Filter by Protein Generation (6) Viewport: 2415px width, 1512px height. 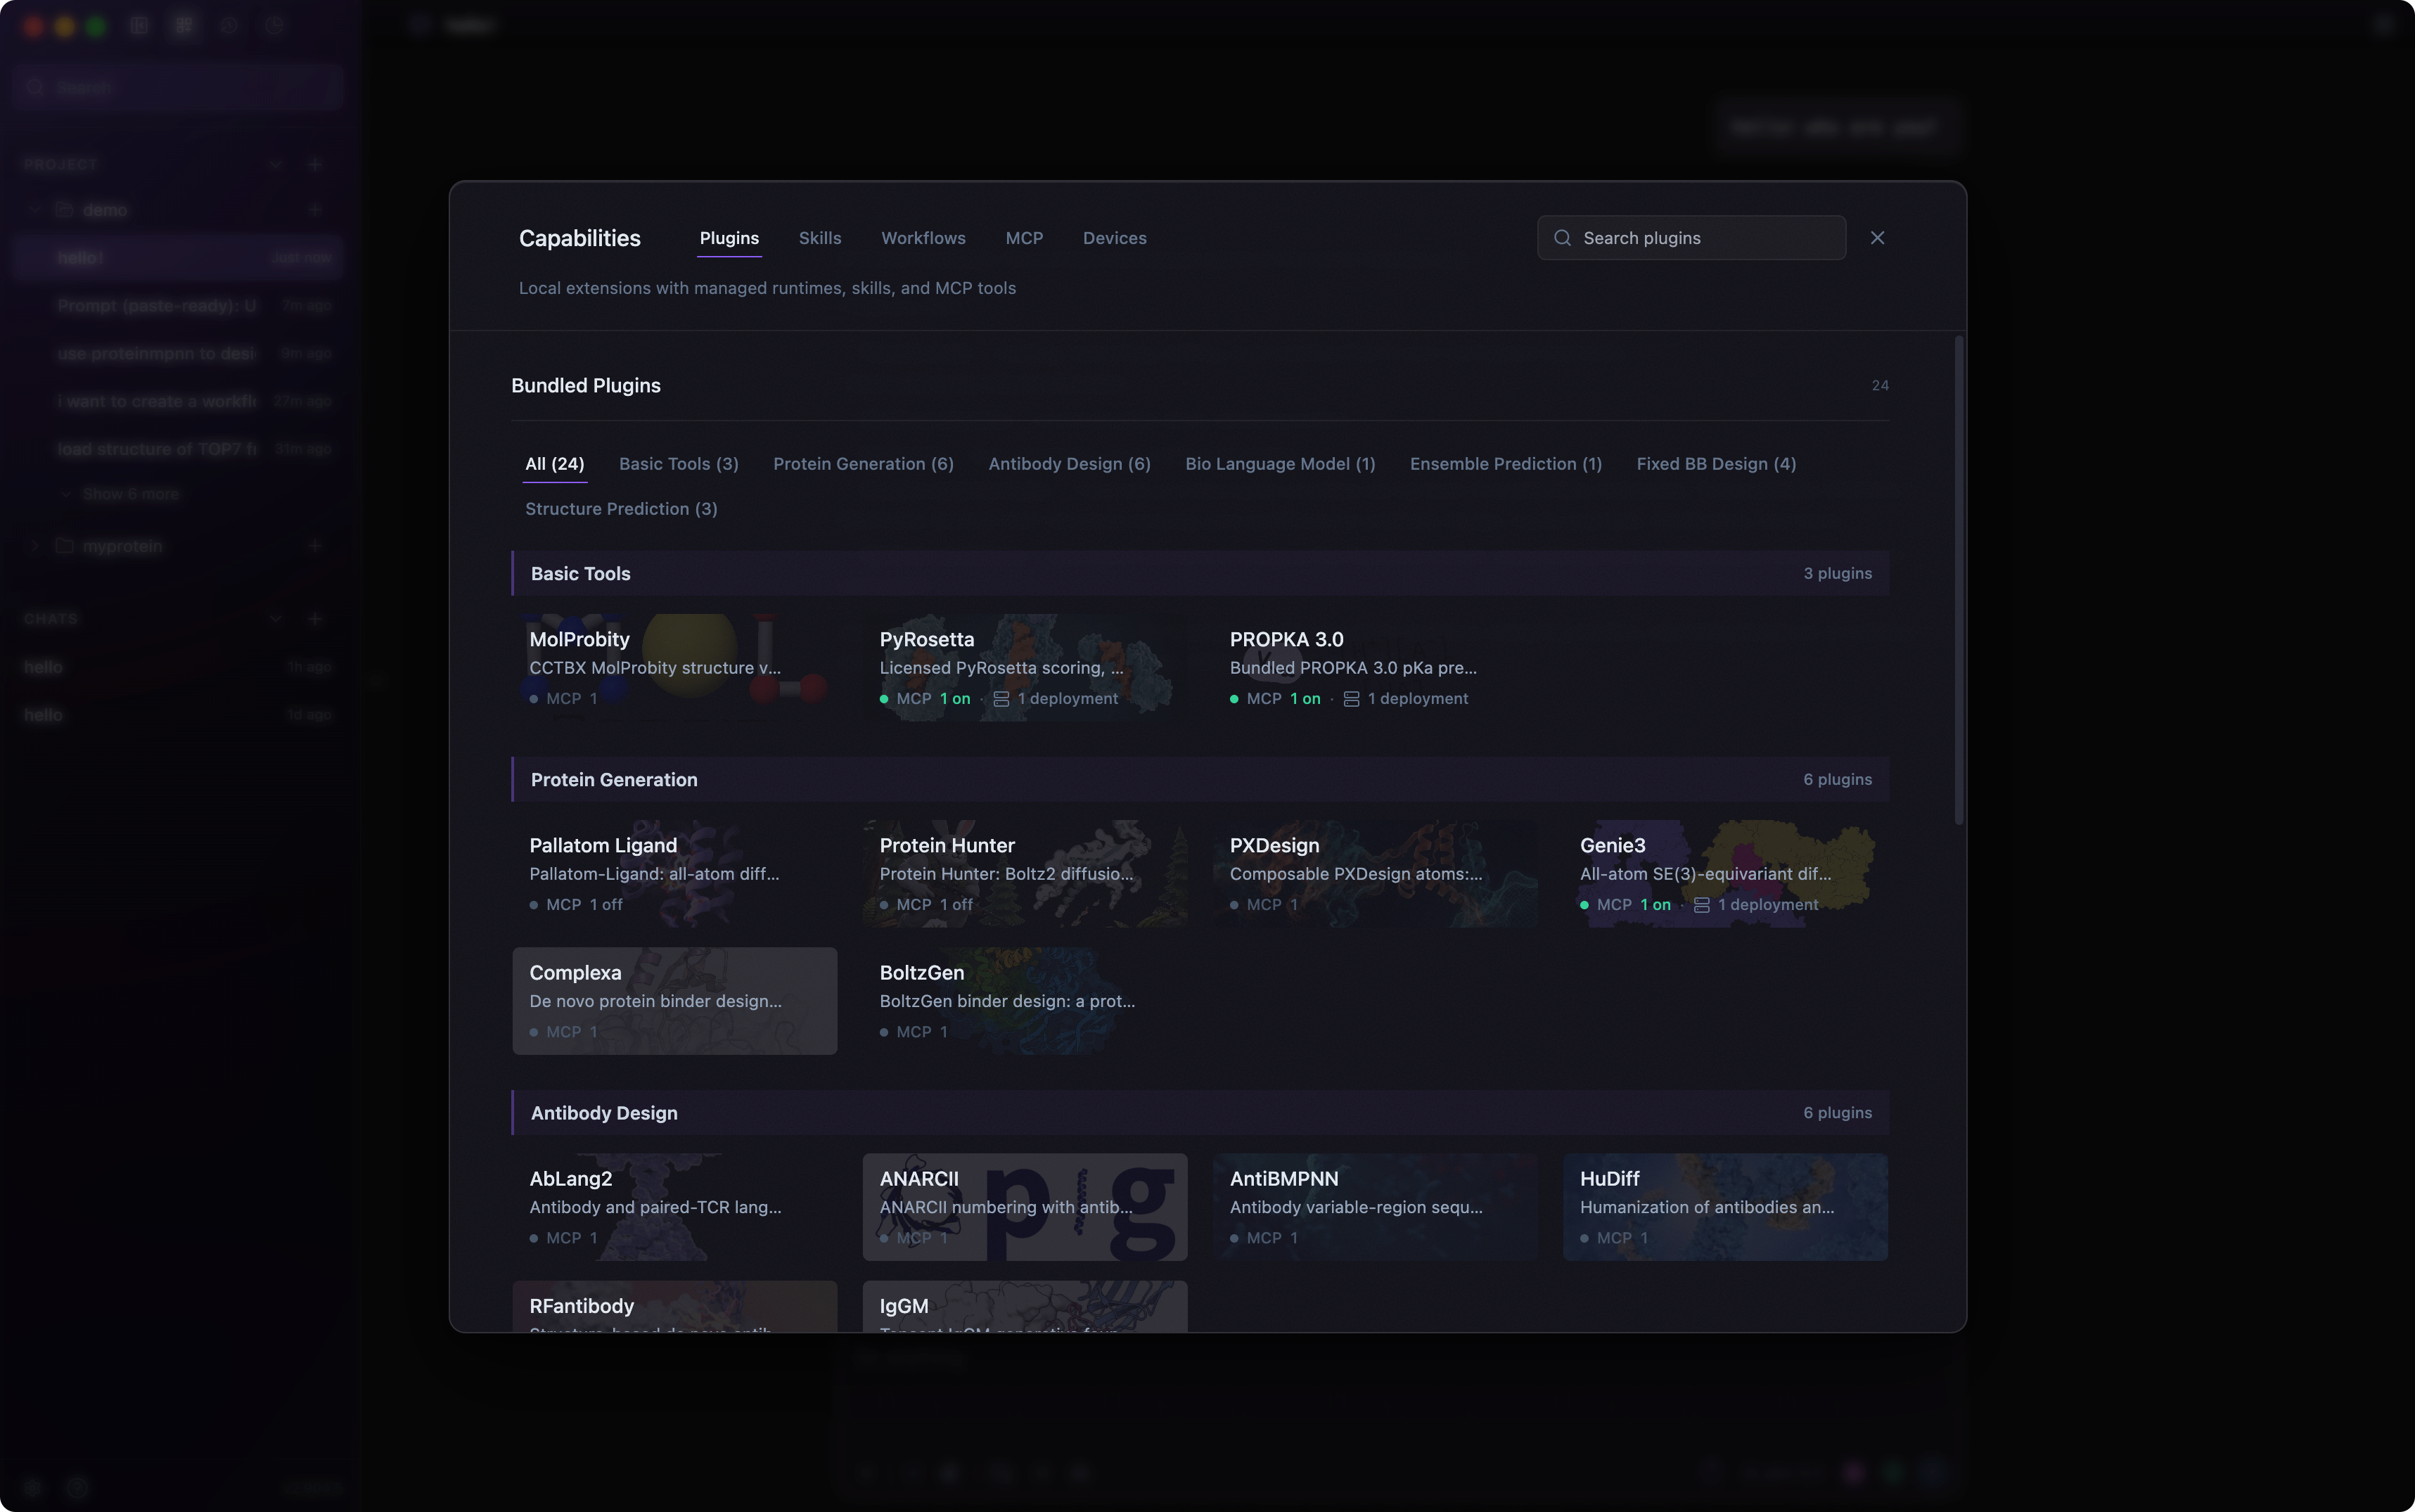click(863, 464)
